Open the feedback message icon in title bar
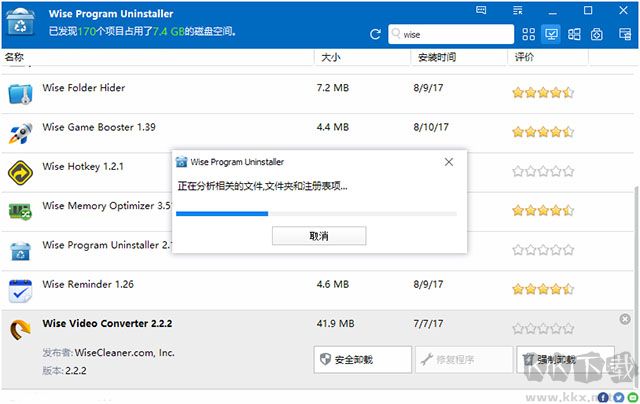640x404 pixels. click(481, 10)
